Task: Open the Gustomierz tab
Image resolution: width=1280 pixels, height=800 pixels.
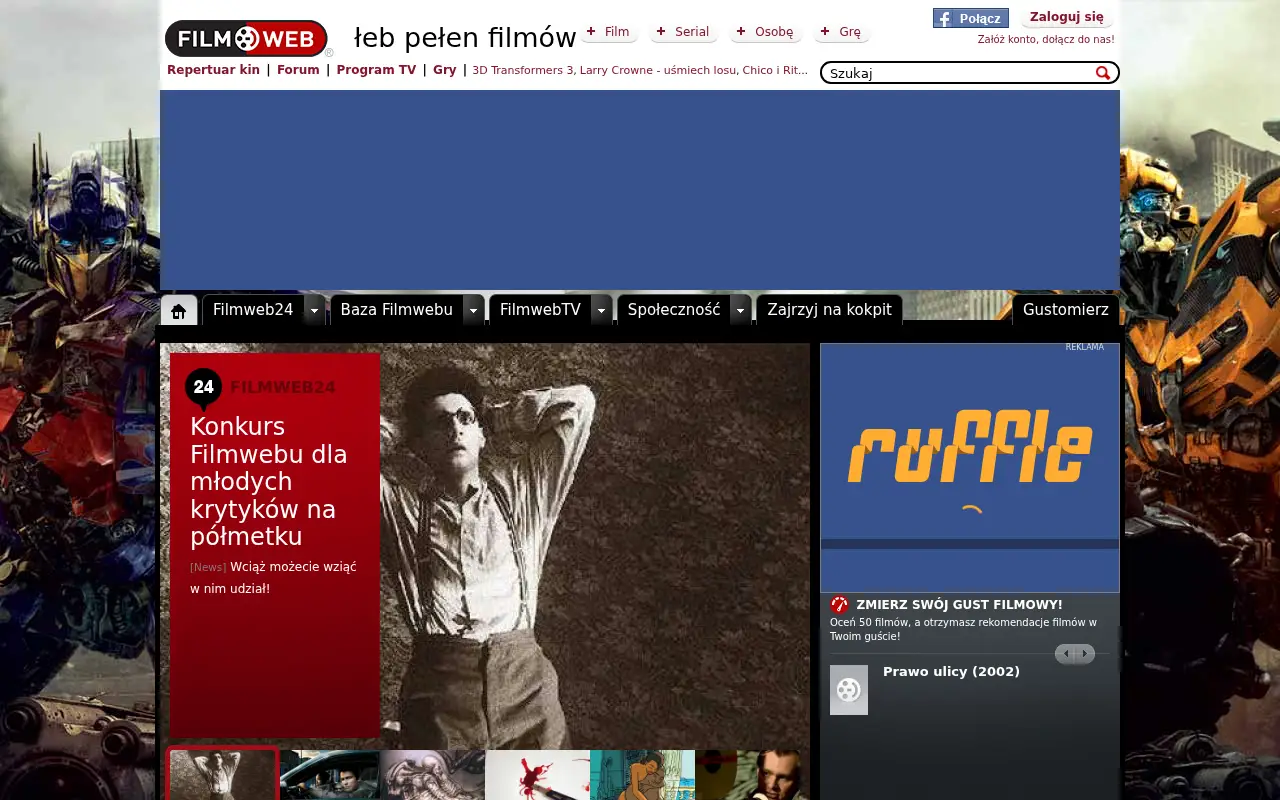Action: click(1066, 310)
